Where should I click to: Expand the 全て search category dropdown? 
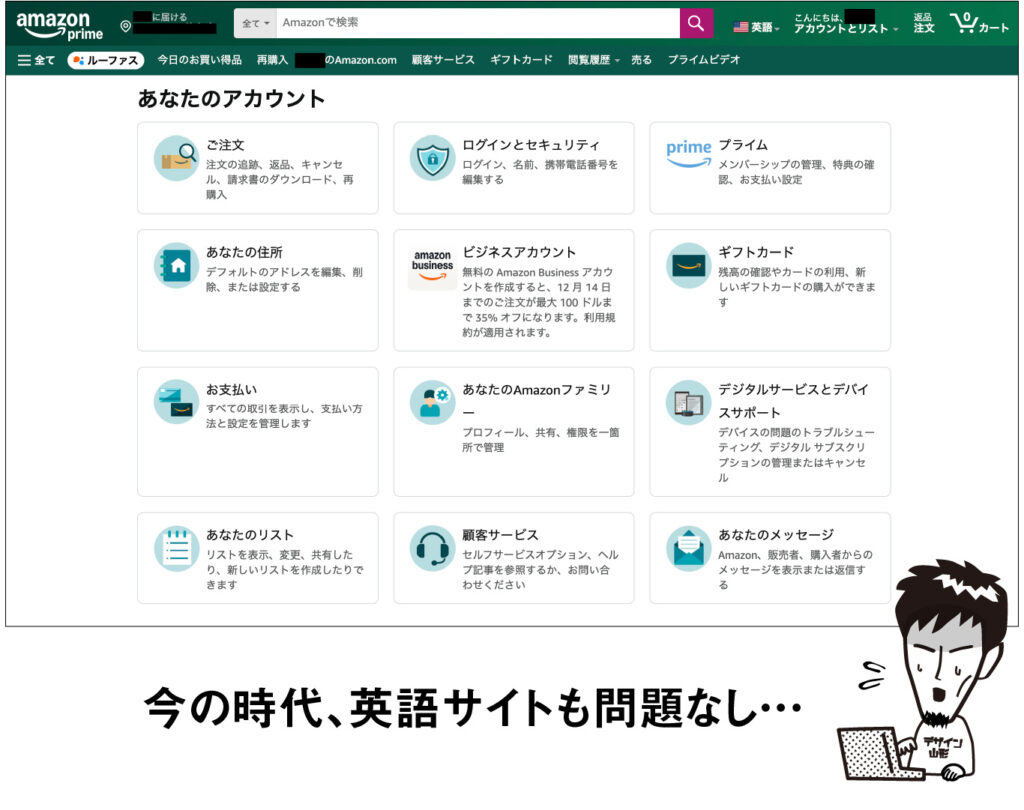click(x=256, y=23)
